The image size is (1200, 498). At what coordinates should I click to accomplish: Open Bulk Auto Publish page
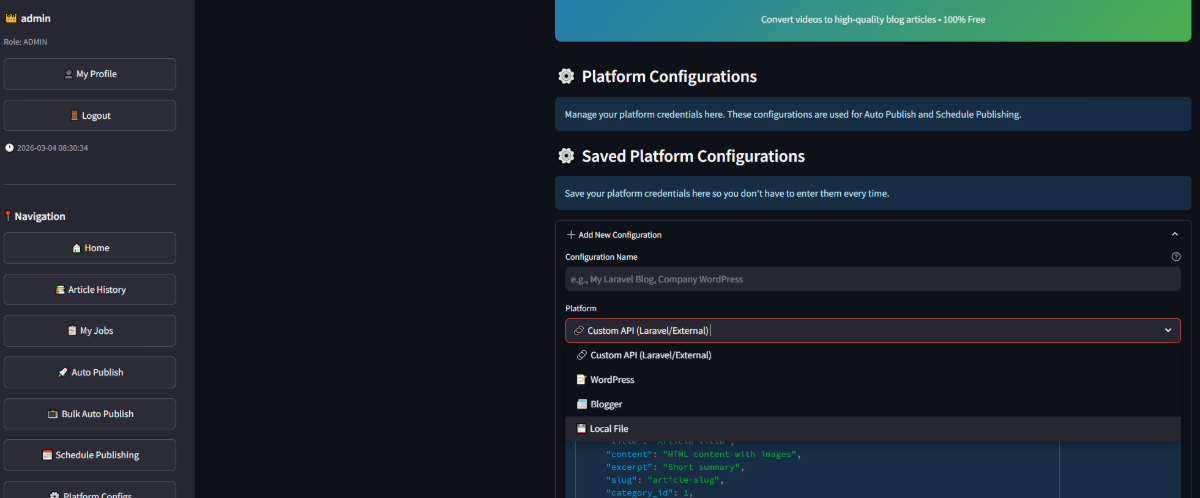click(90, 414)
